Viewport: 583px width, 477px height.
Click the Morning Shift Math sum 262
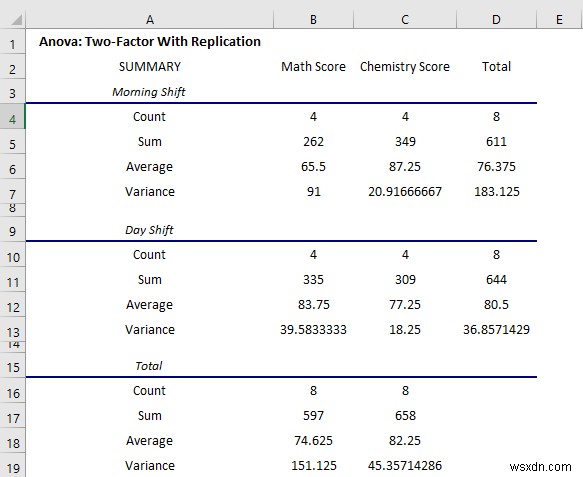click(313, 142)
